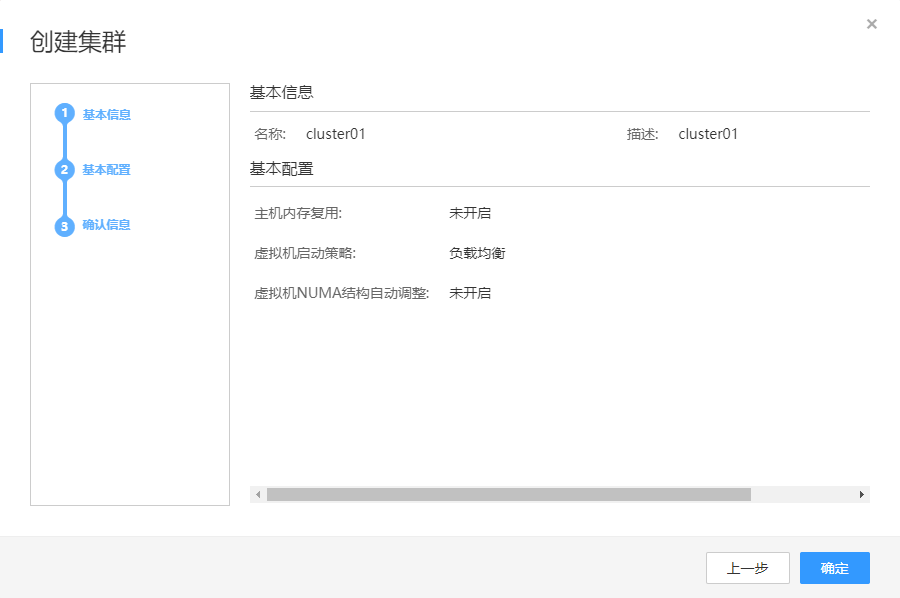The width and height of the screenshot is (900, 598).
Task: Click the 负载均衡 value
Action: click(x=477, y=253)
